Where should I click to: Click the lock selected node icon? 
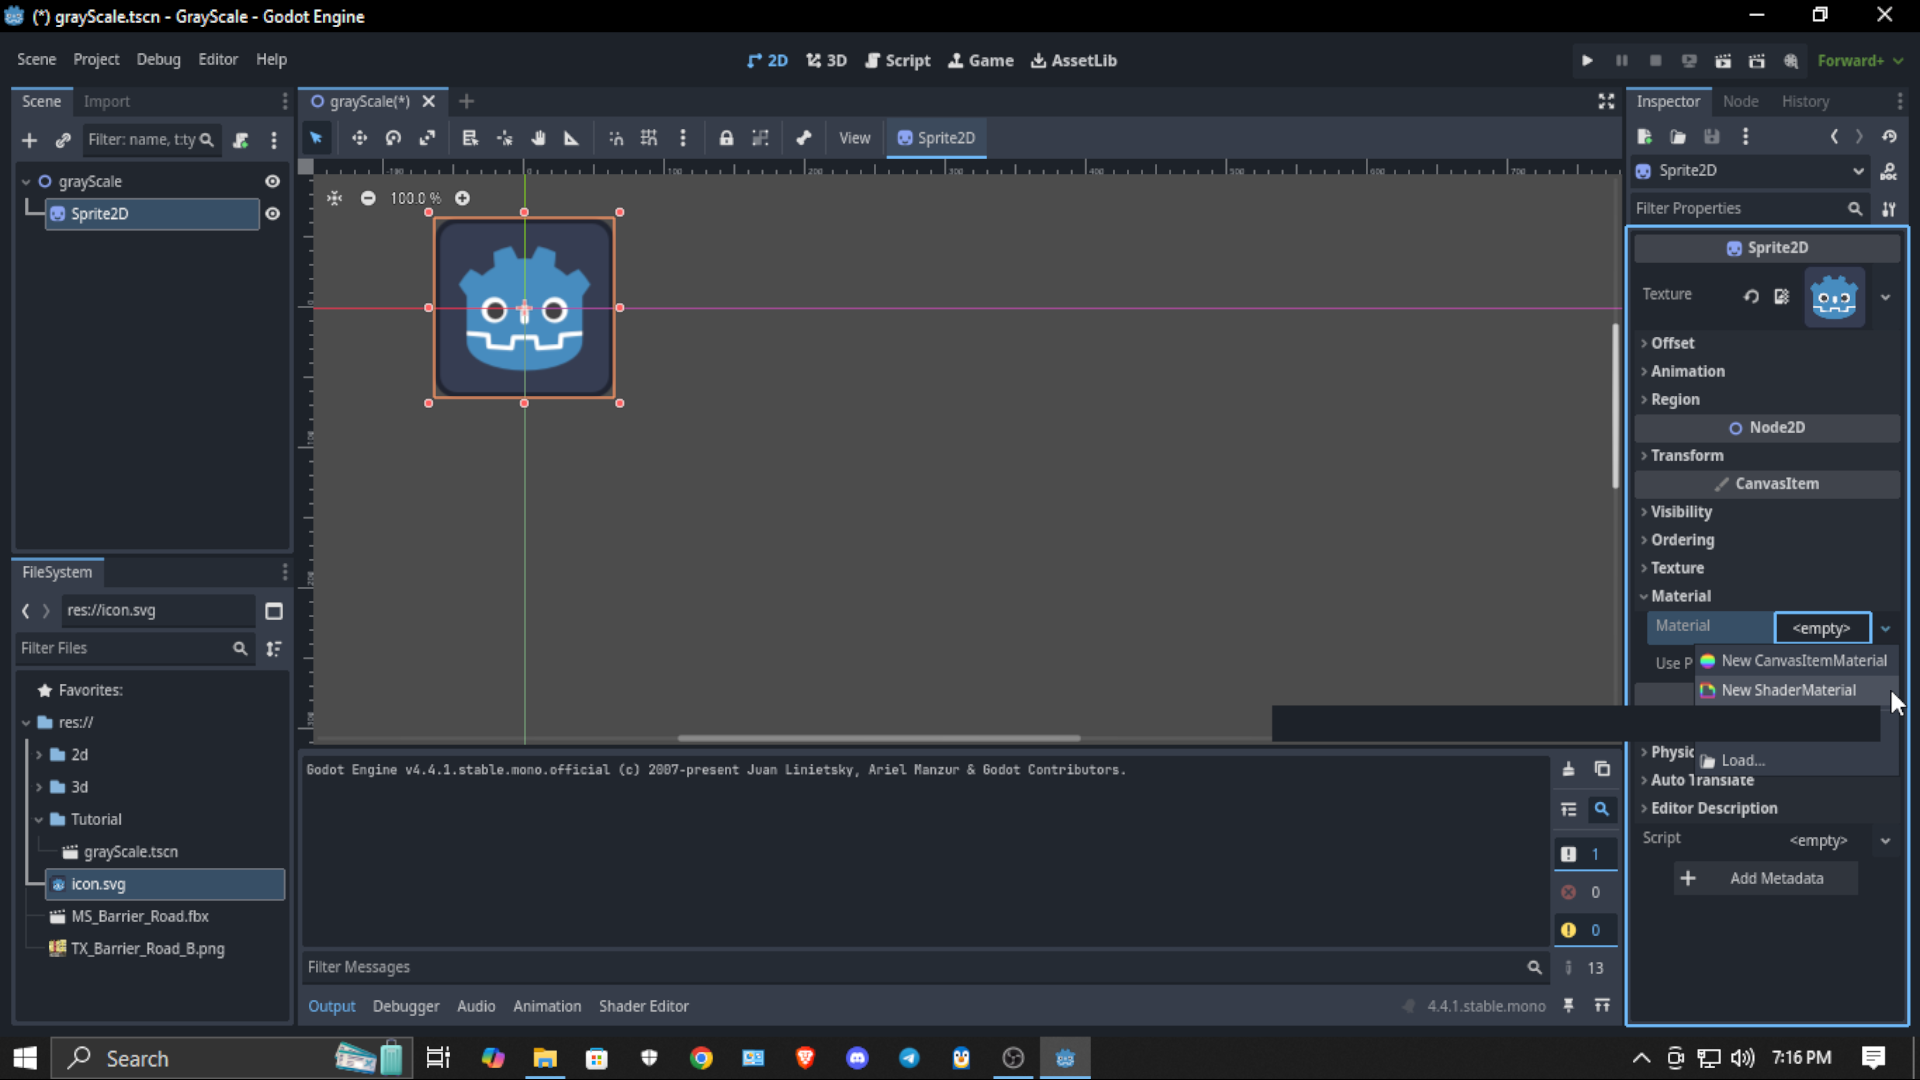[x=726, y=138]
